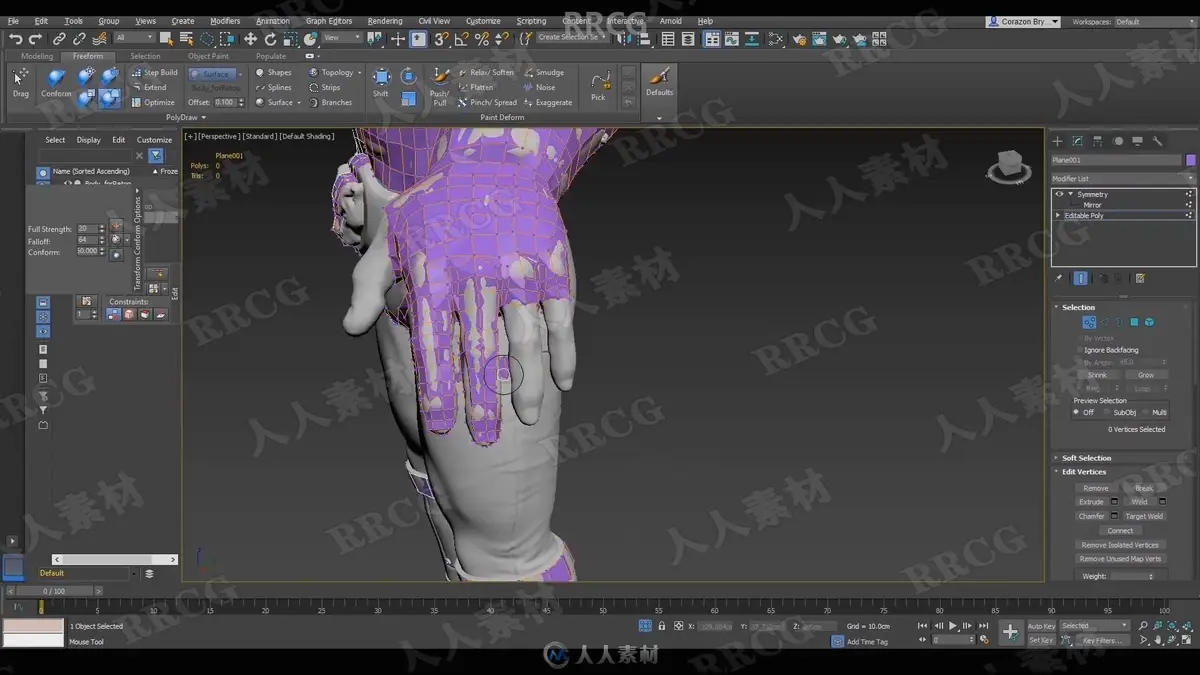Select the SubObj preview selection radio
The image size is (1200, 675).
(1107, 412)
